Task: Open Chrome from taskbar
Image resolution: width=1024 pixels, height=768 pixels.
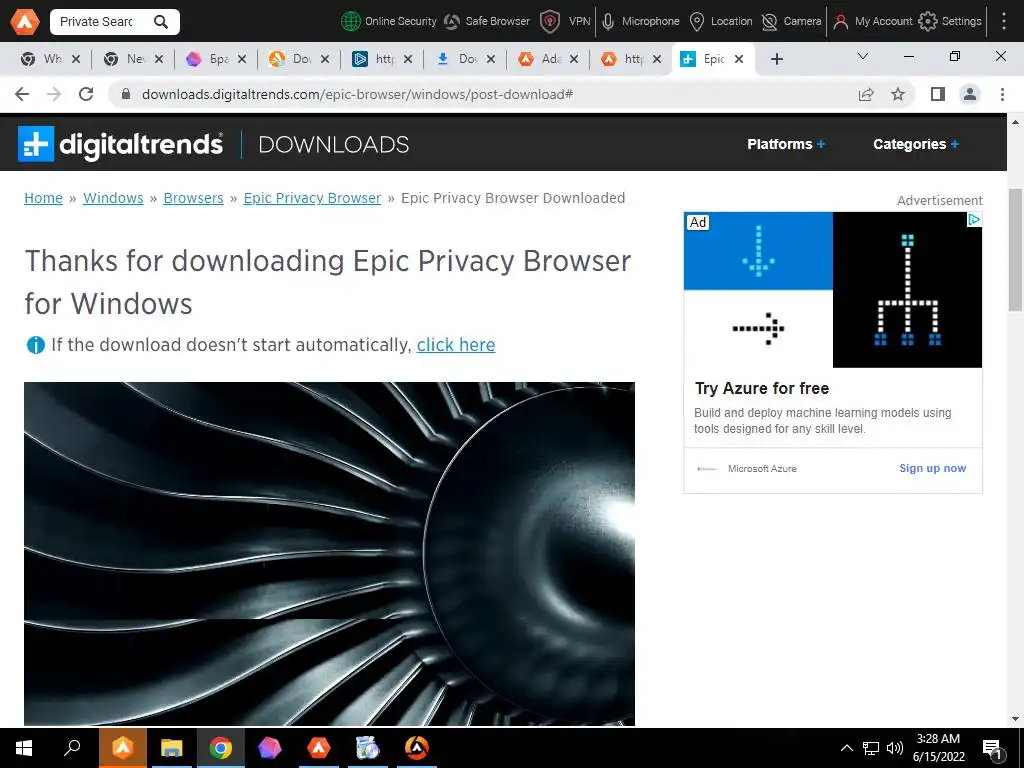Action: tap(221, 748)
